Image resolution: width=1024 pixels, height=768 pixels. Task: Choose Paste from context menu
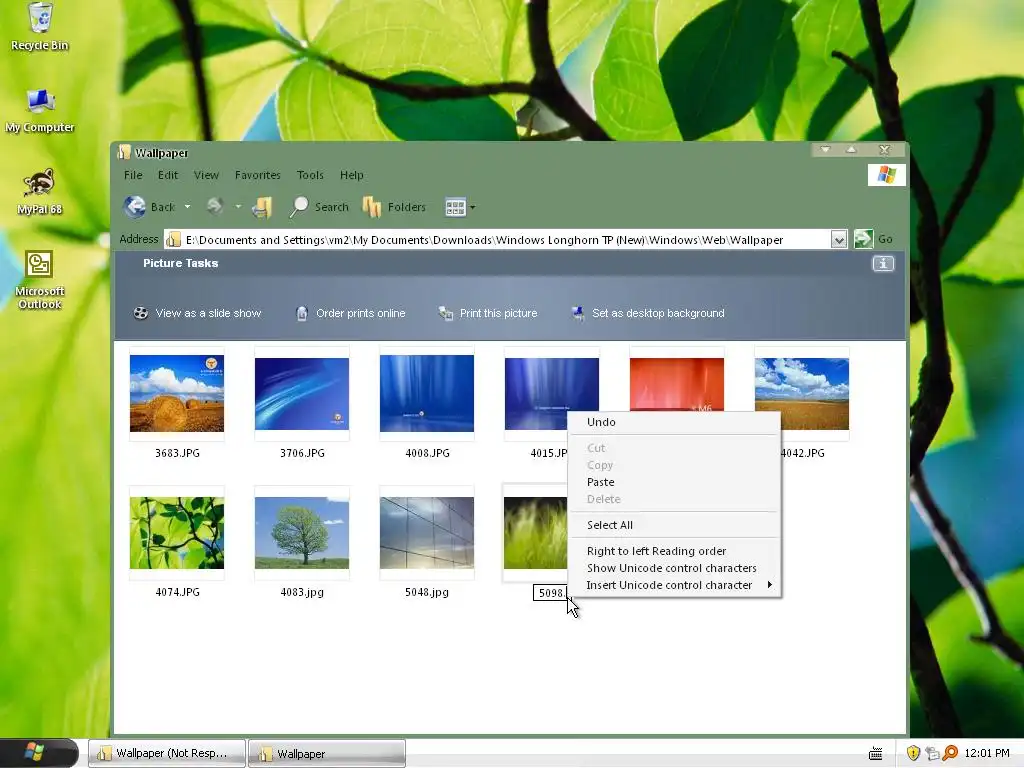(x=675, y=482)
